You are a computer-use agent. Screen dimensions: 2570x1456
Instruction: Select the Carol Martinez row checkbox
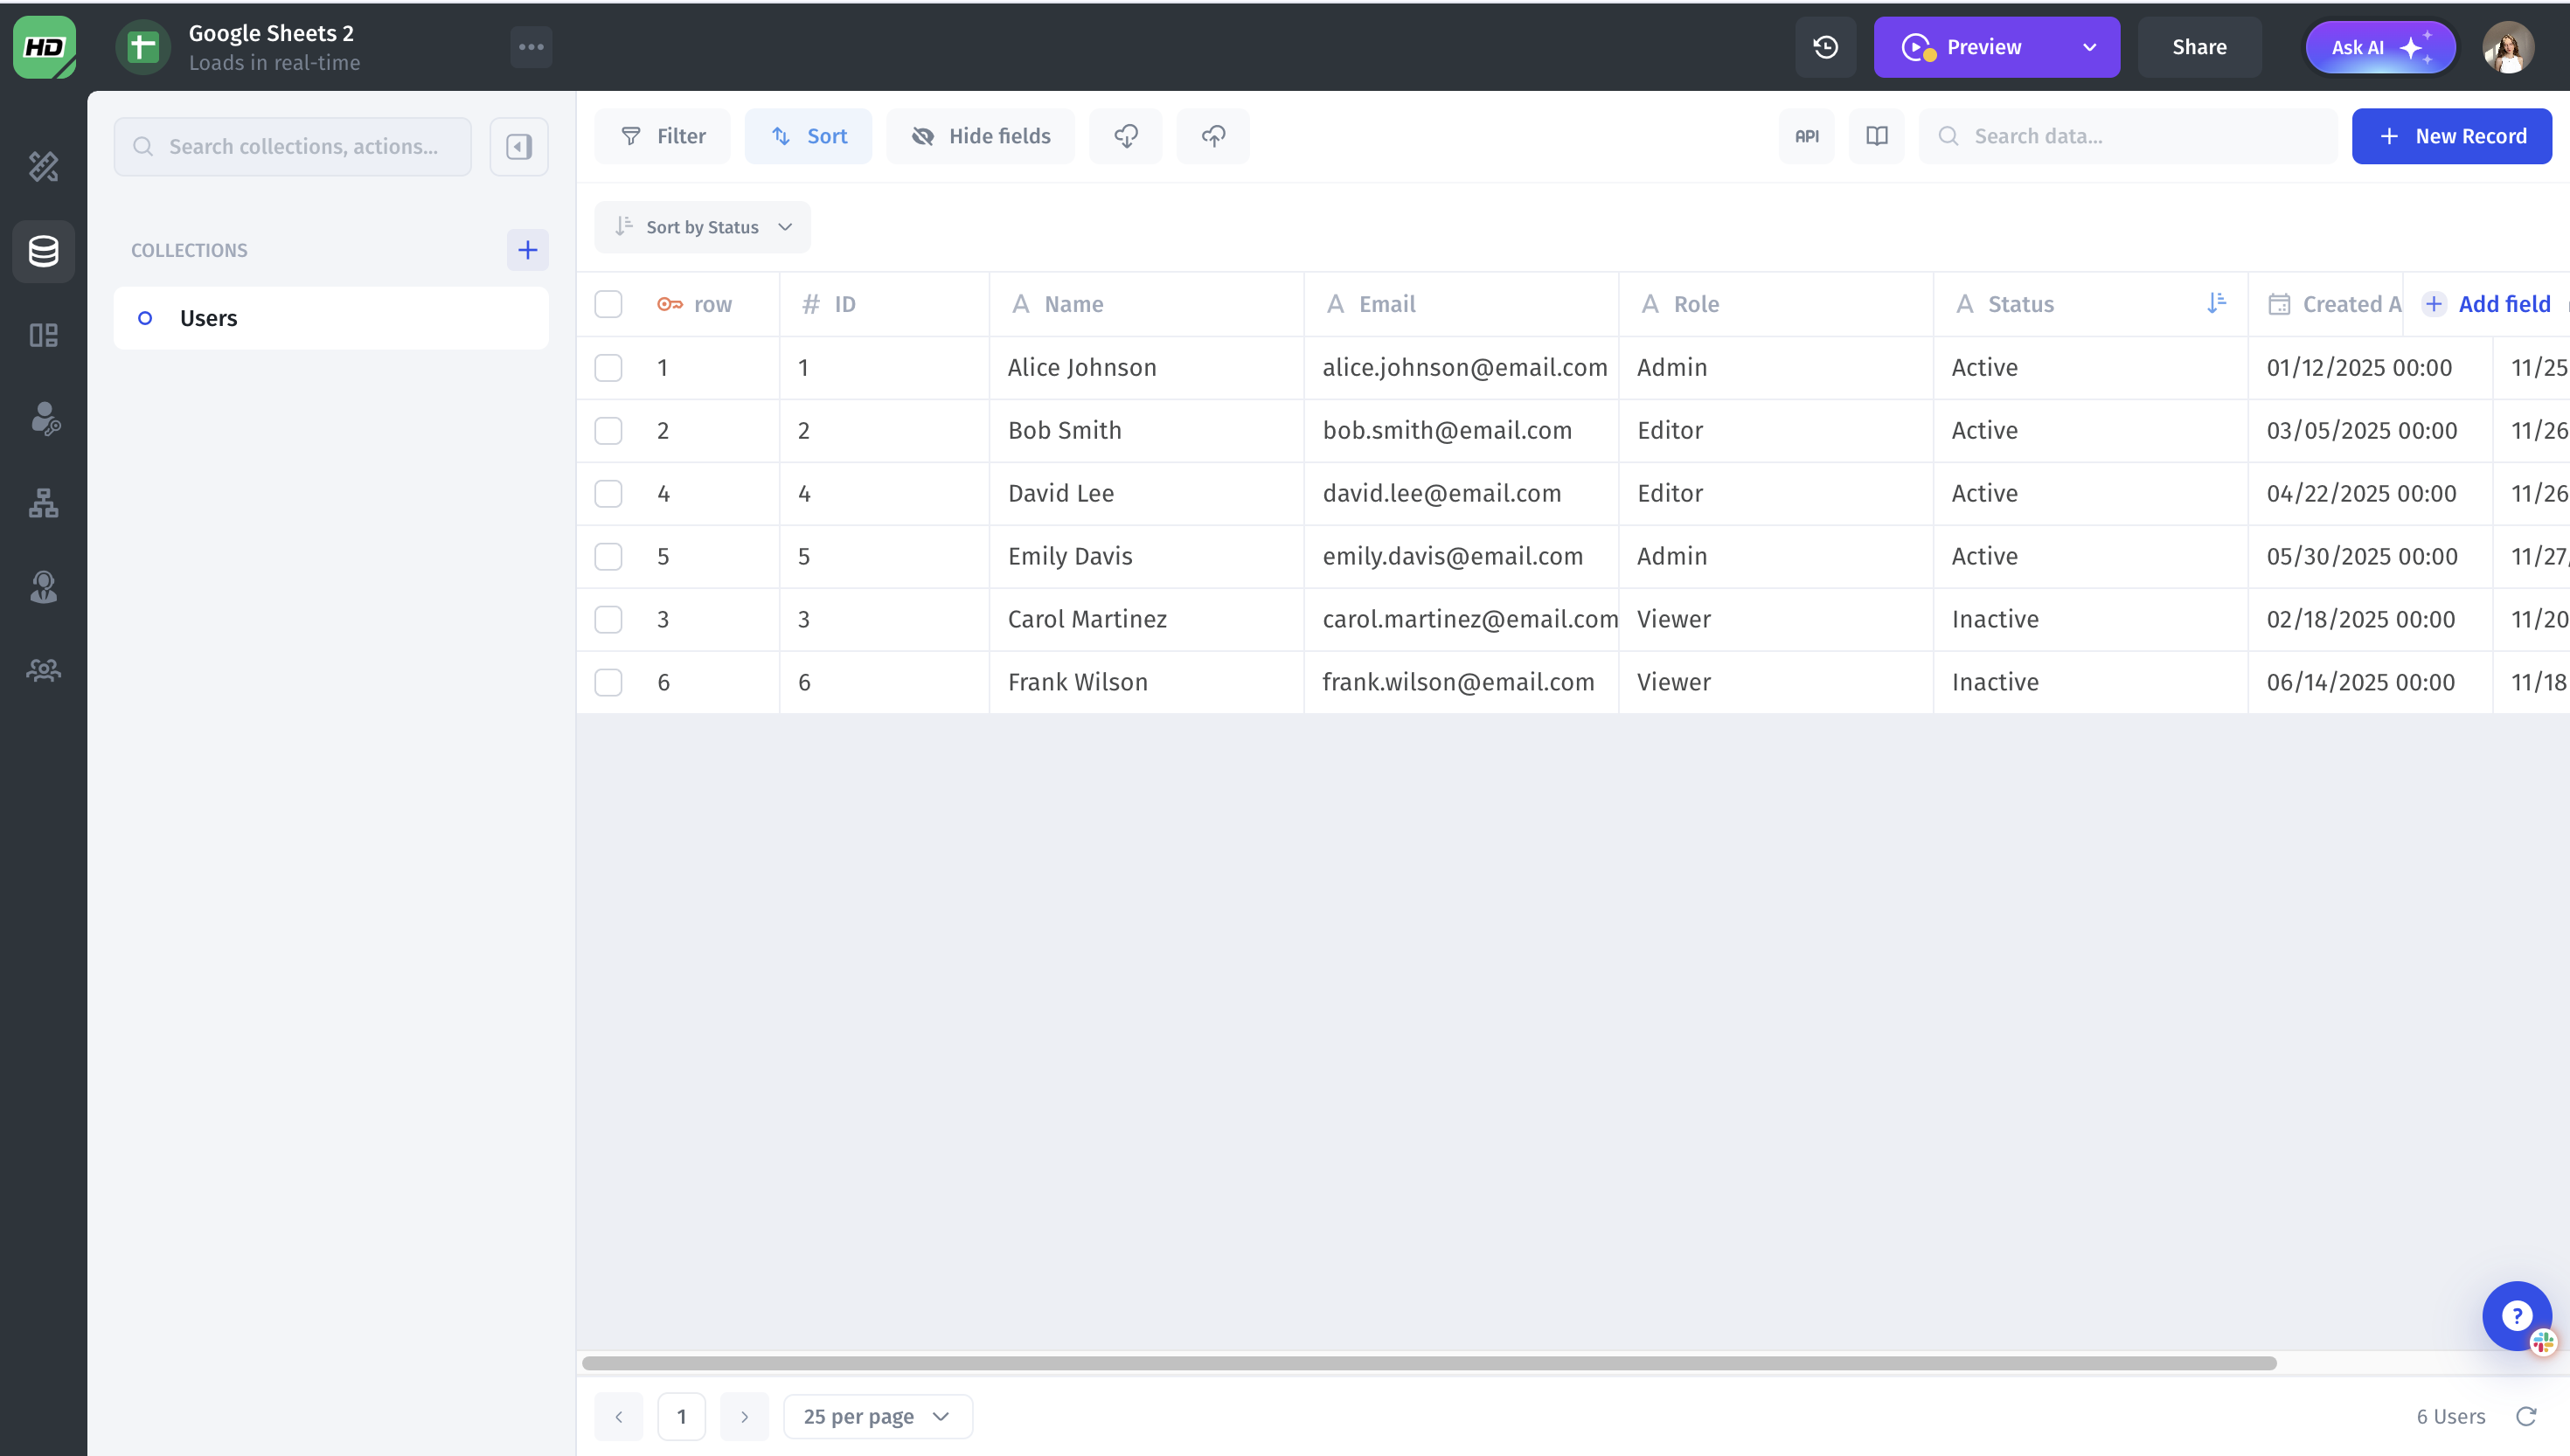click(608, 619)
